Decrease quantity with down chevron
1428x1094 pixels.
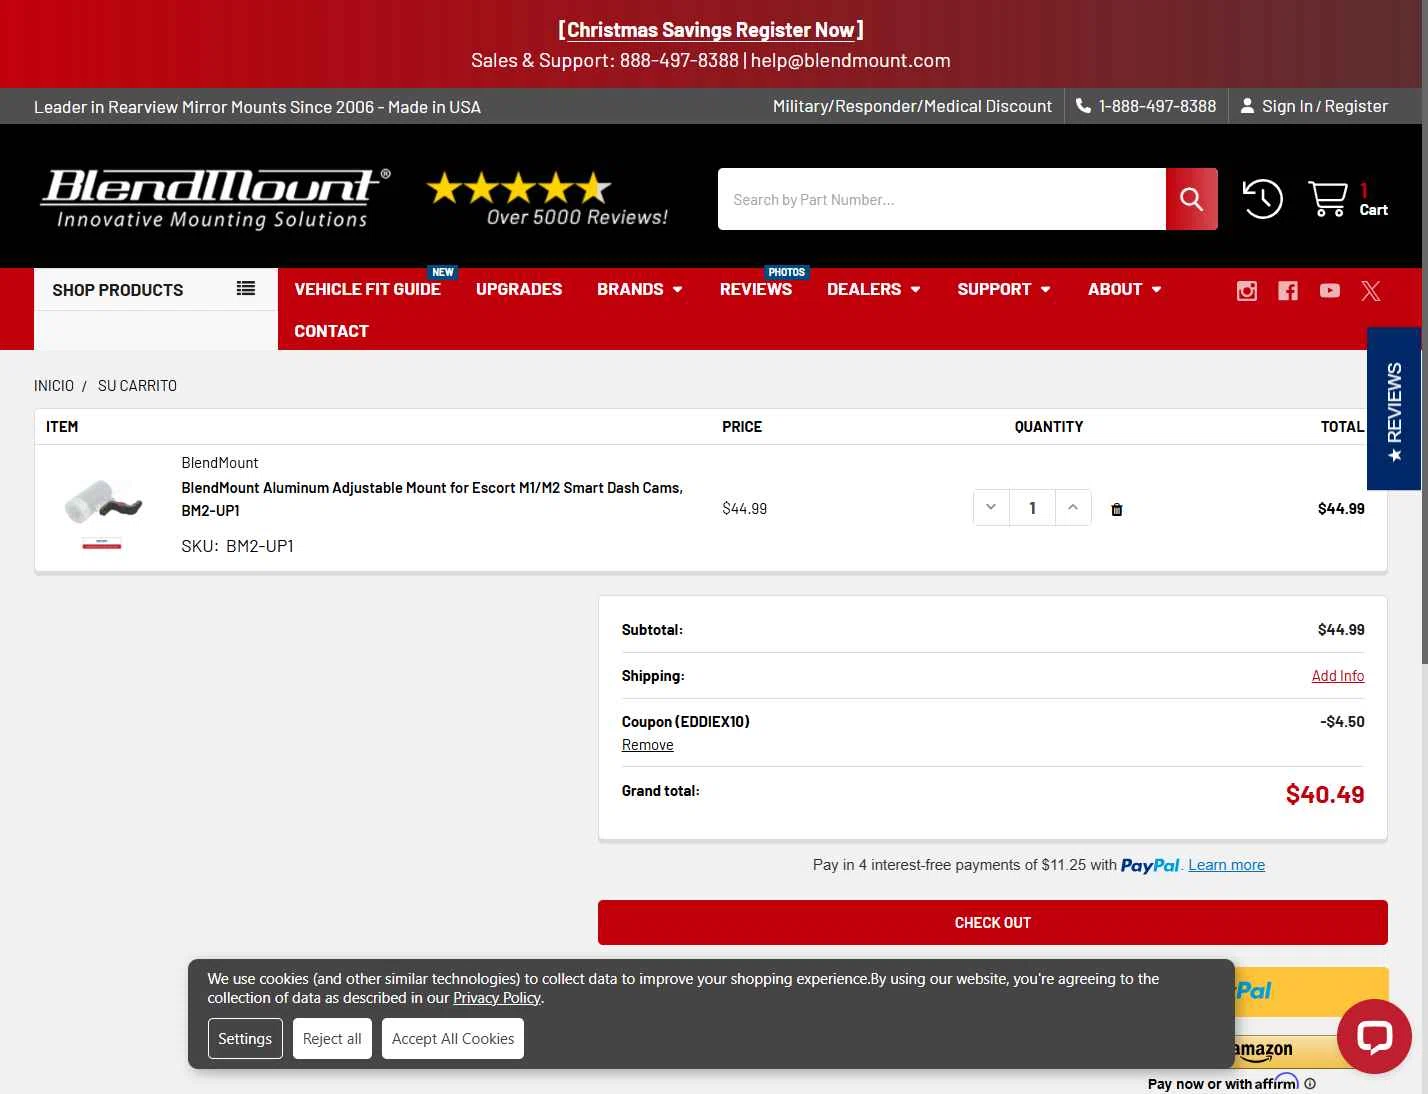991,507
